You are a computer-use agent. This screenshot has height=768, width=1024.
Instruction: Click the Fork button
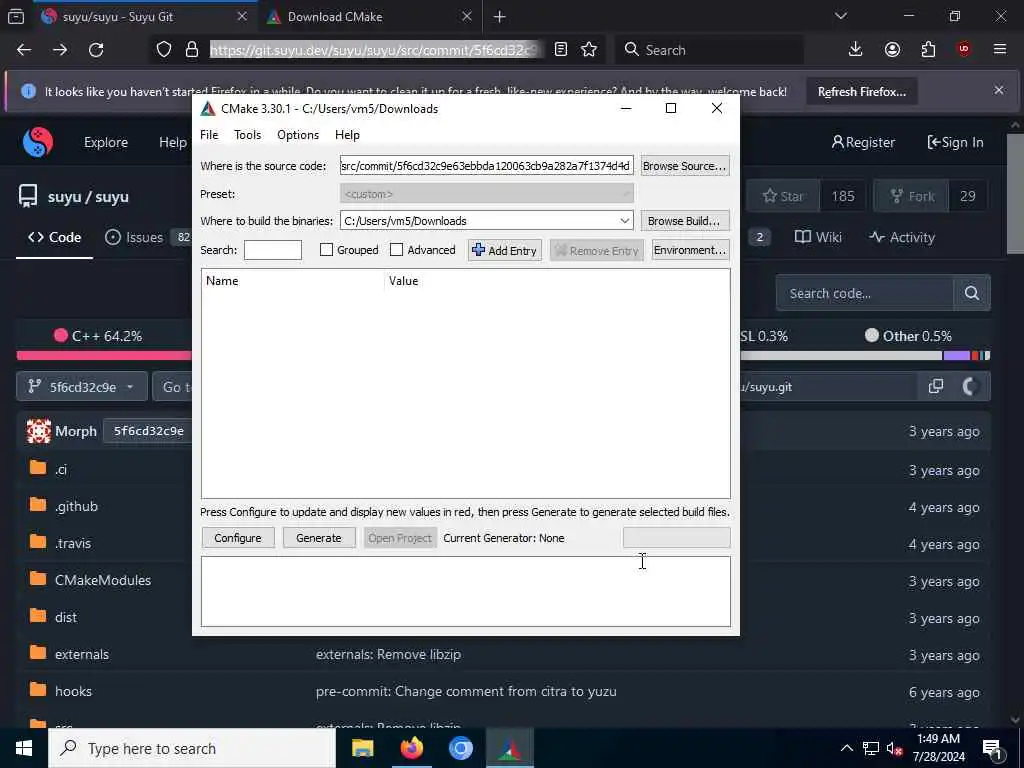point(912,196)
